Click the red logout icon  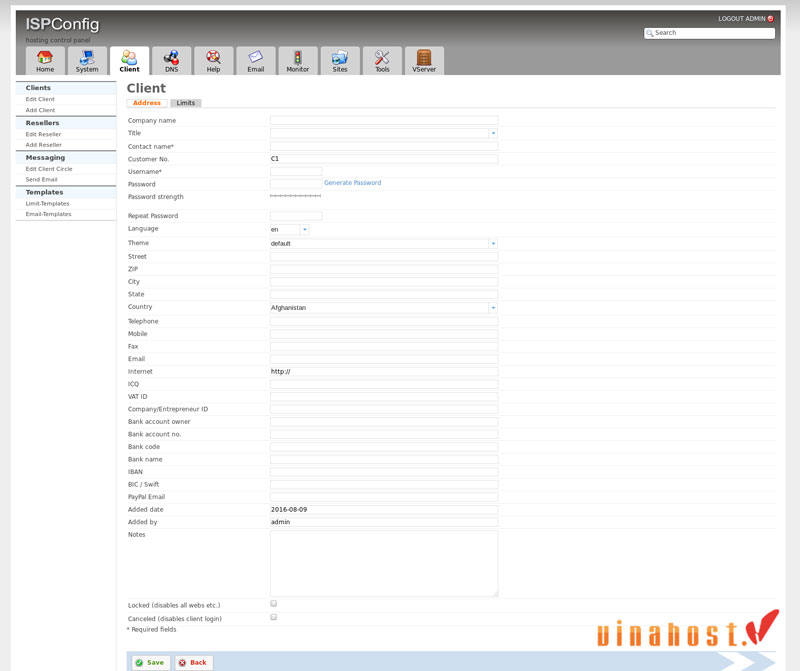pyautogui.click(x=770, y=19)
